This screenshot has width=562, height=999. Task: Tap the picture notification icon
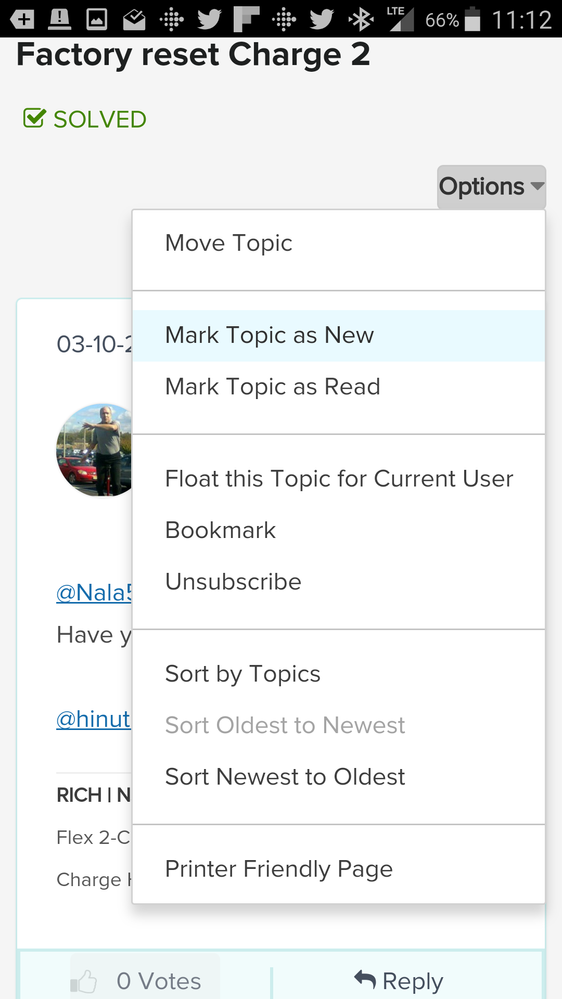96,19
